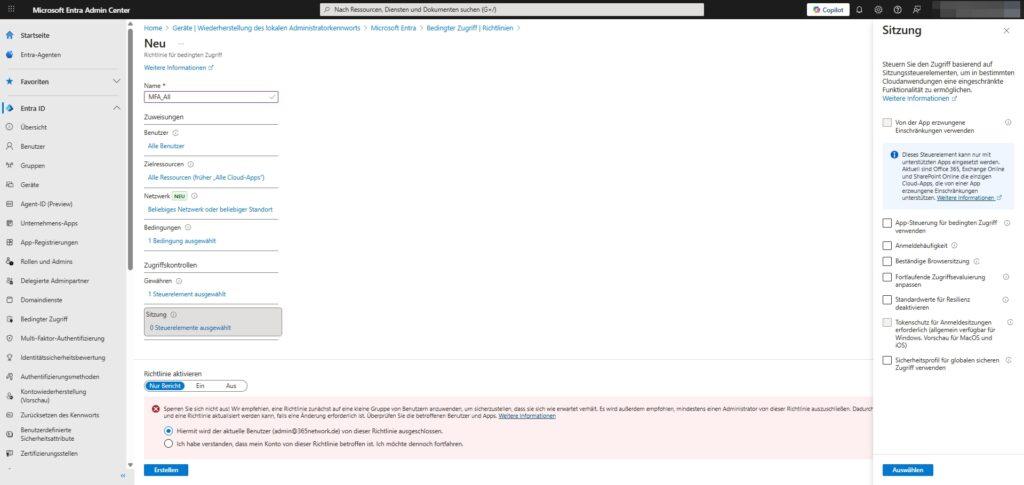Open the 1 Bedingung ausgewählt link
The image size is (1024, 485).
182,241
